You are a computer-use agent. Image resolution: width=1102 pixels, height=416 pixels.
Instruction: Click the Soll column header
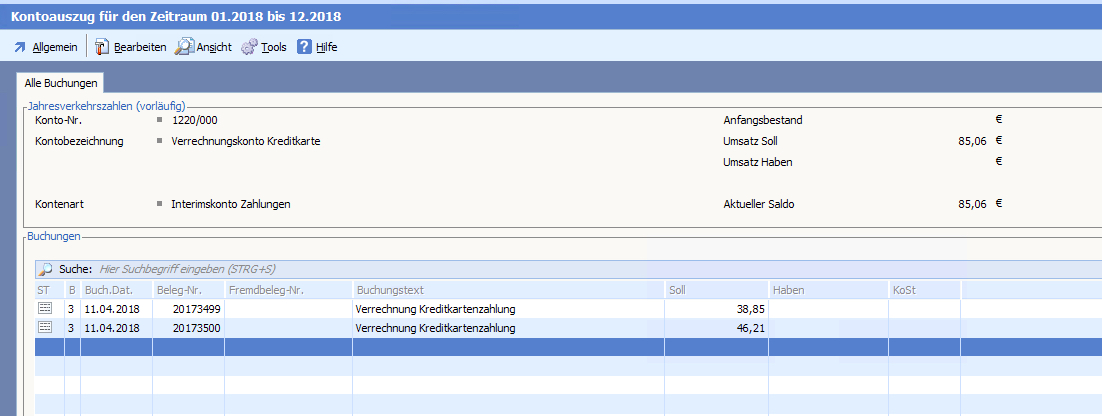[x=716, y=290]
